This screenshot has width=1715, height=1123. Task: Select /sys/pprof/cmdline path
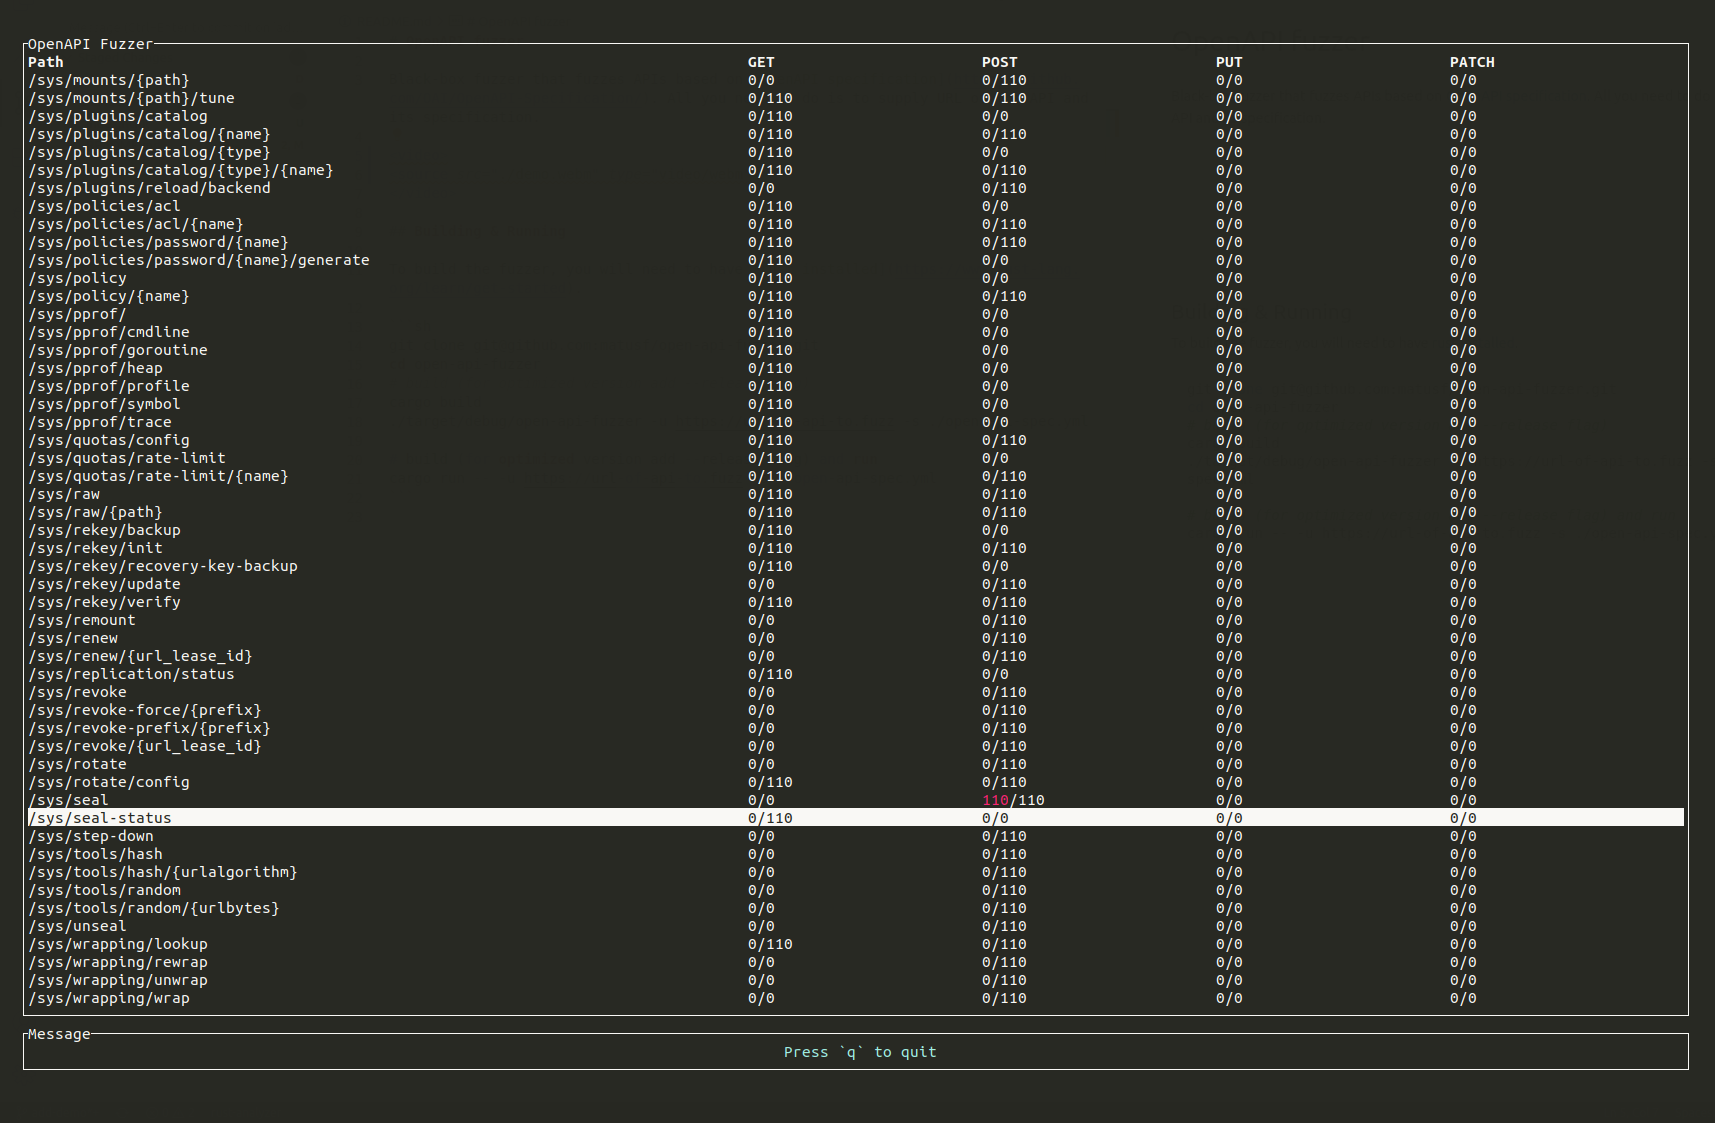point(109,332)
